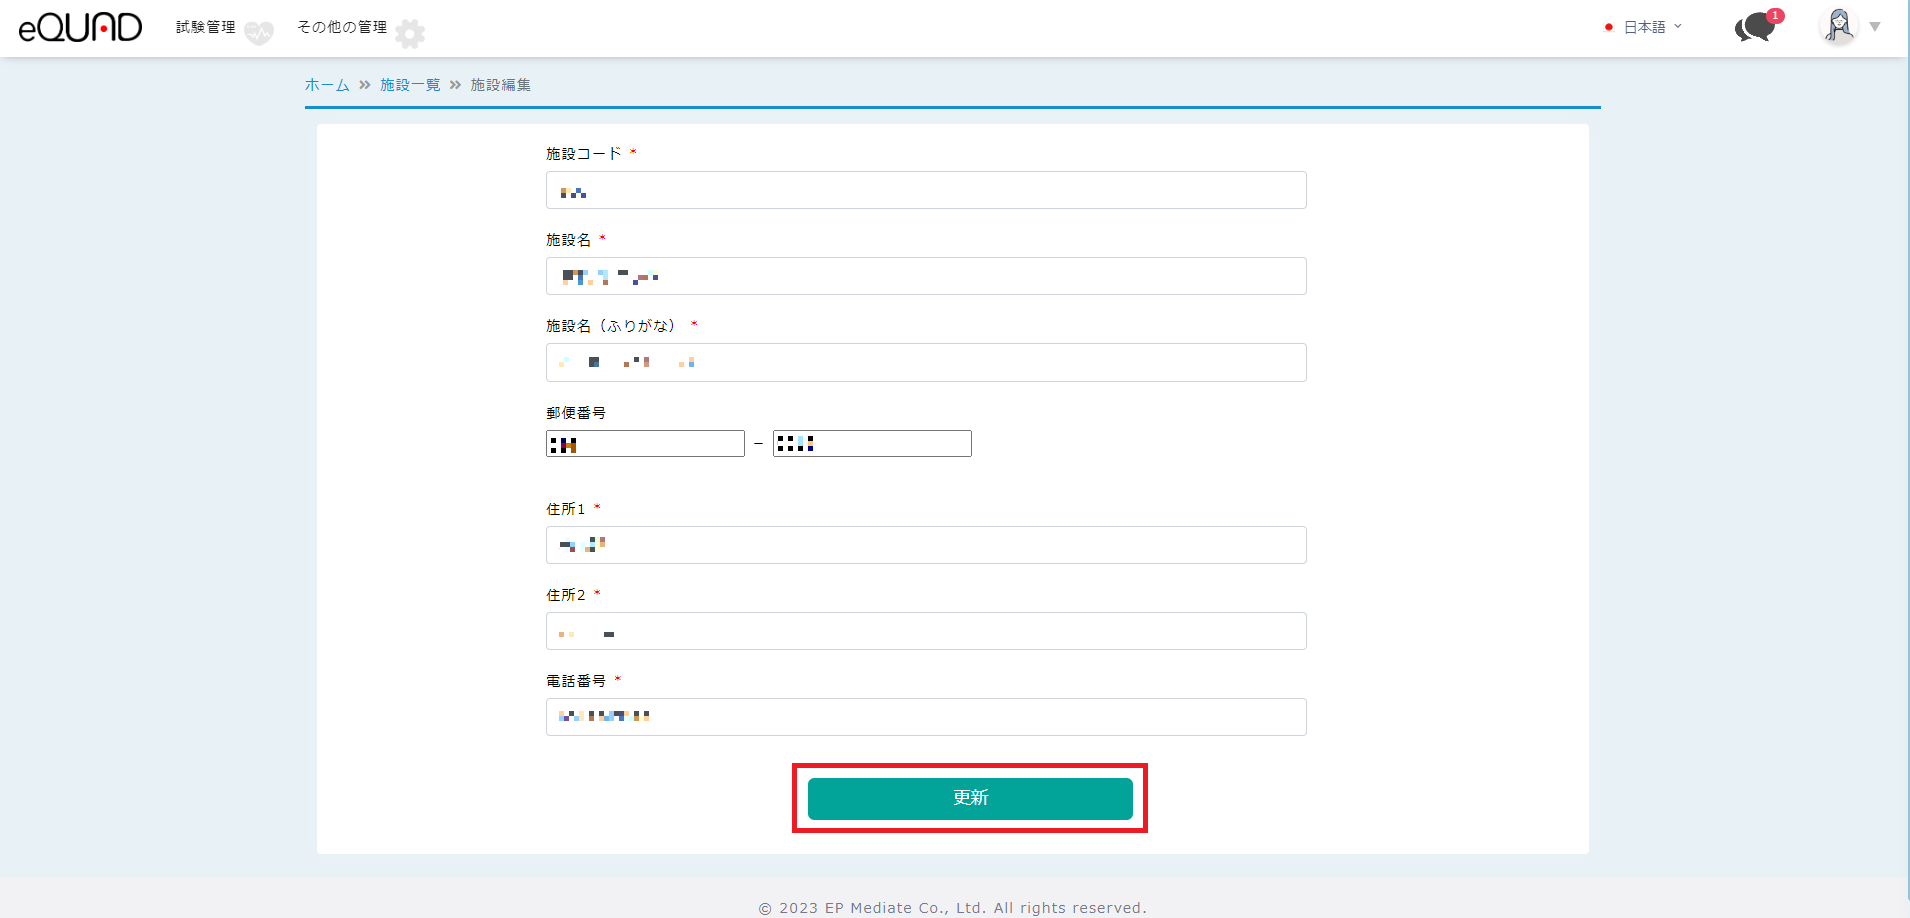Focus the 施設コード input field
1910x918 pixels.
(926, 190)
